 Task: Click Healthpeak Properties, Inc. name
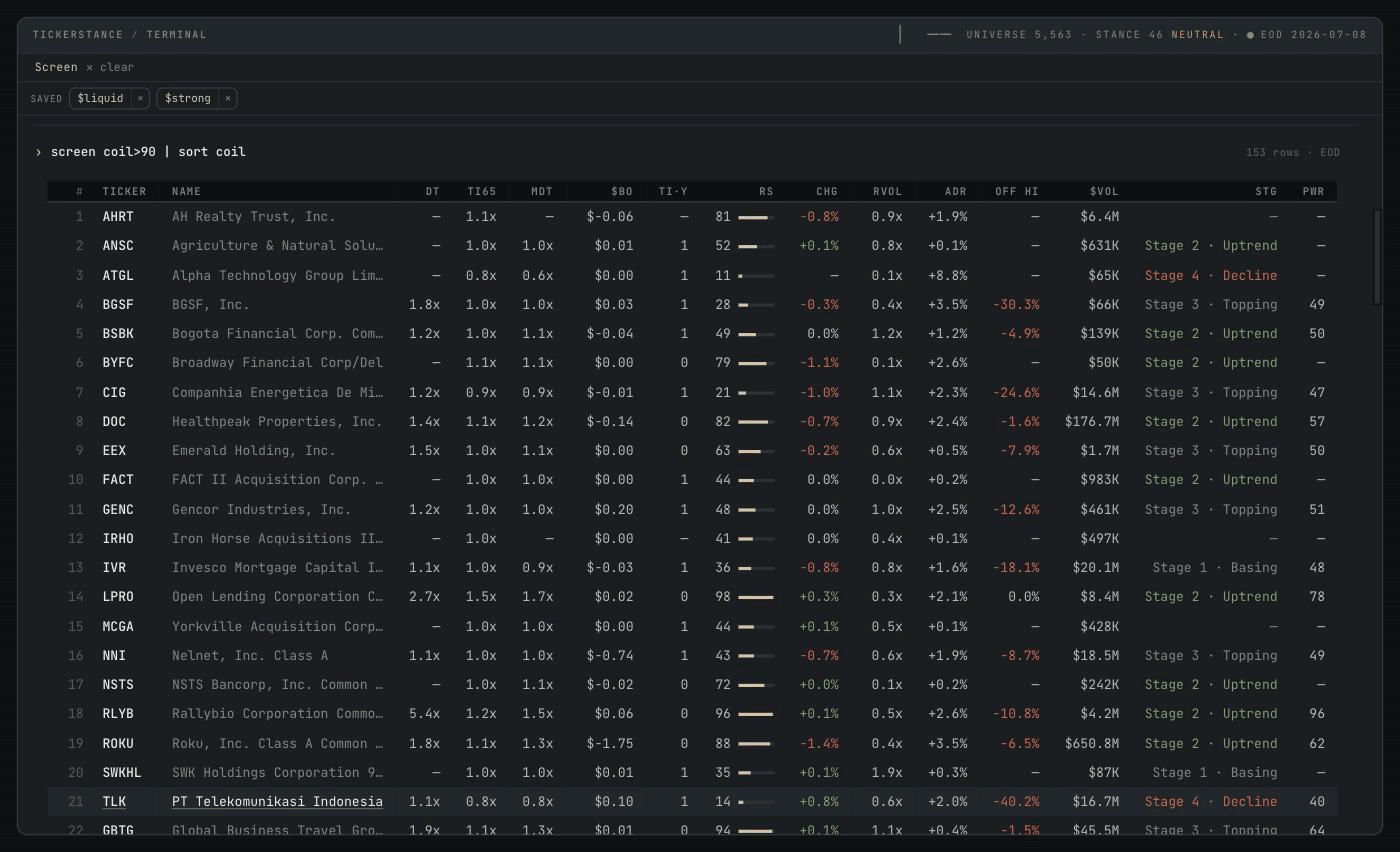(277, 421)
